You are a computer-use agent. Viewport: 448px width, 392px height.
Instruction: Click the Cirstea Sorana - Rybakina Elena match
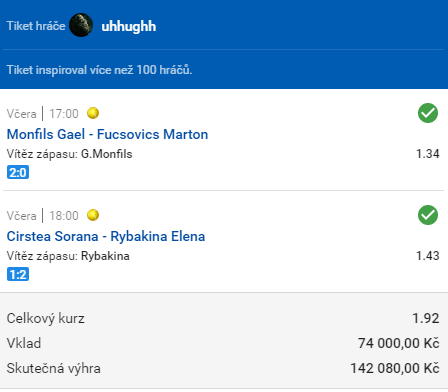click(106, 236)
